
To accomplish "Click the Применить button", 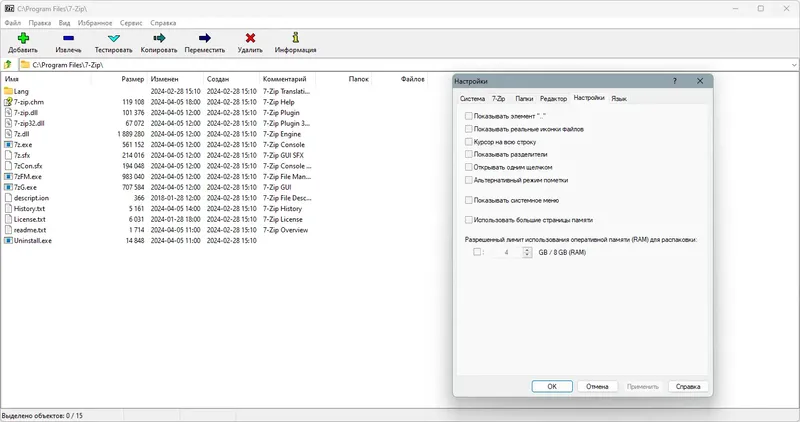I will click(x=643, y=386).
